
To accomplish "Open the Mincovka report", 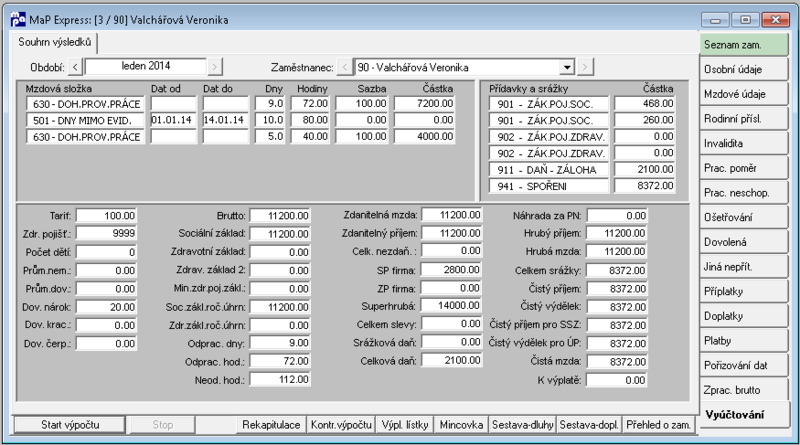I will (461, 425).
